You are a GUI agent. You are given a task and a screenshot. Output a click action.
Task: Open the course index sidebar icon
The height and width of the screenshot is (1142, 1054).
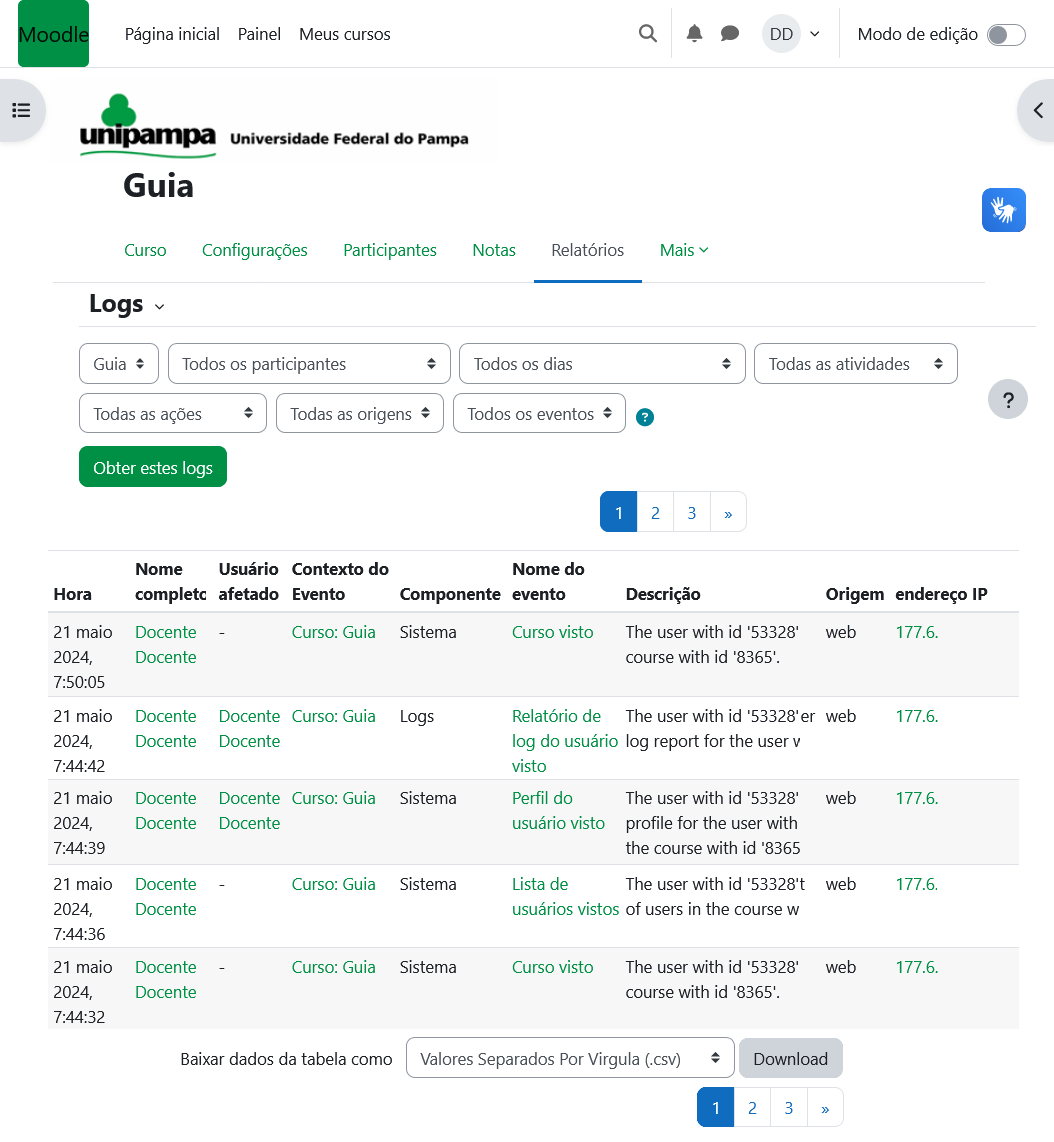[x=21, y=110]
